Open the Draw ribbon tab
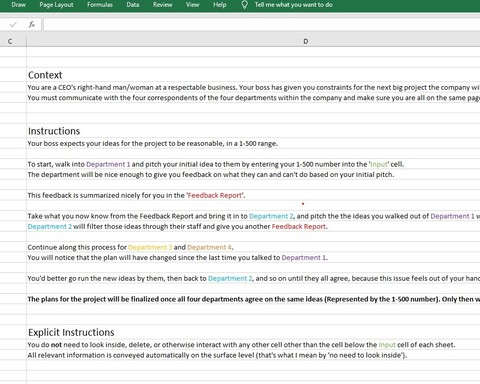This screenshot has height=384, width=480. pos(18,5)
